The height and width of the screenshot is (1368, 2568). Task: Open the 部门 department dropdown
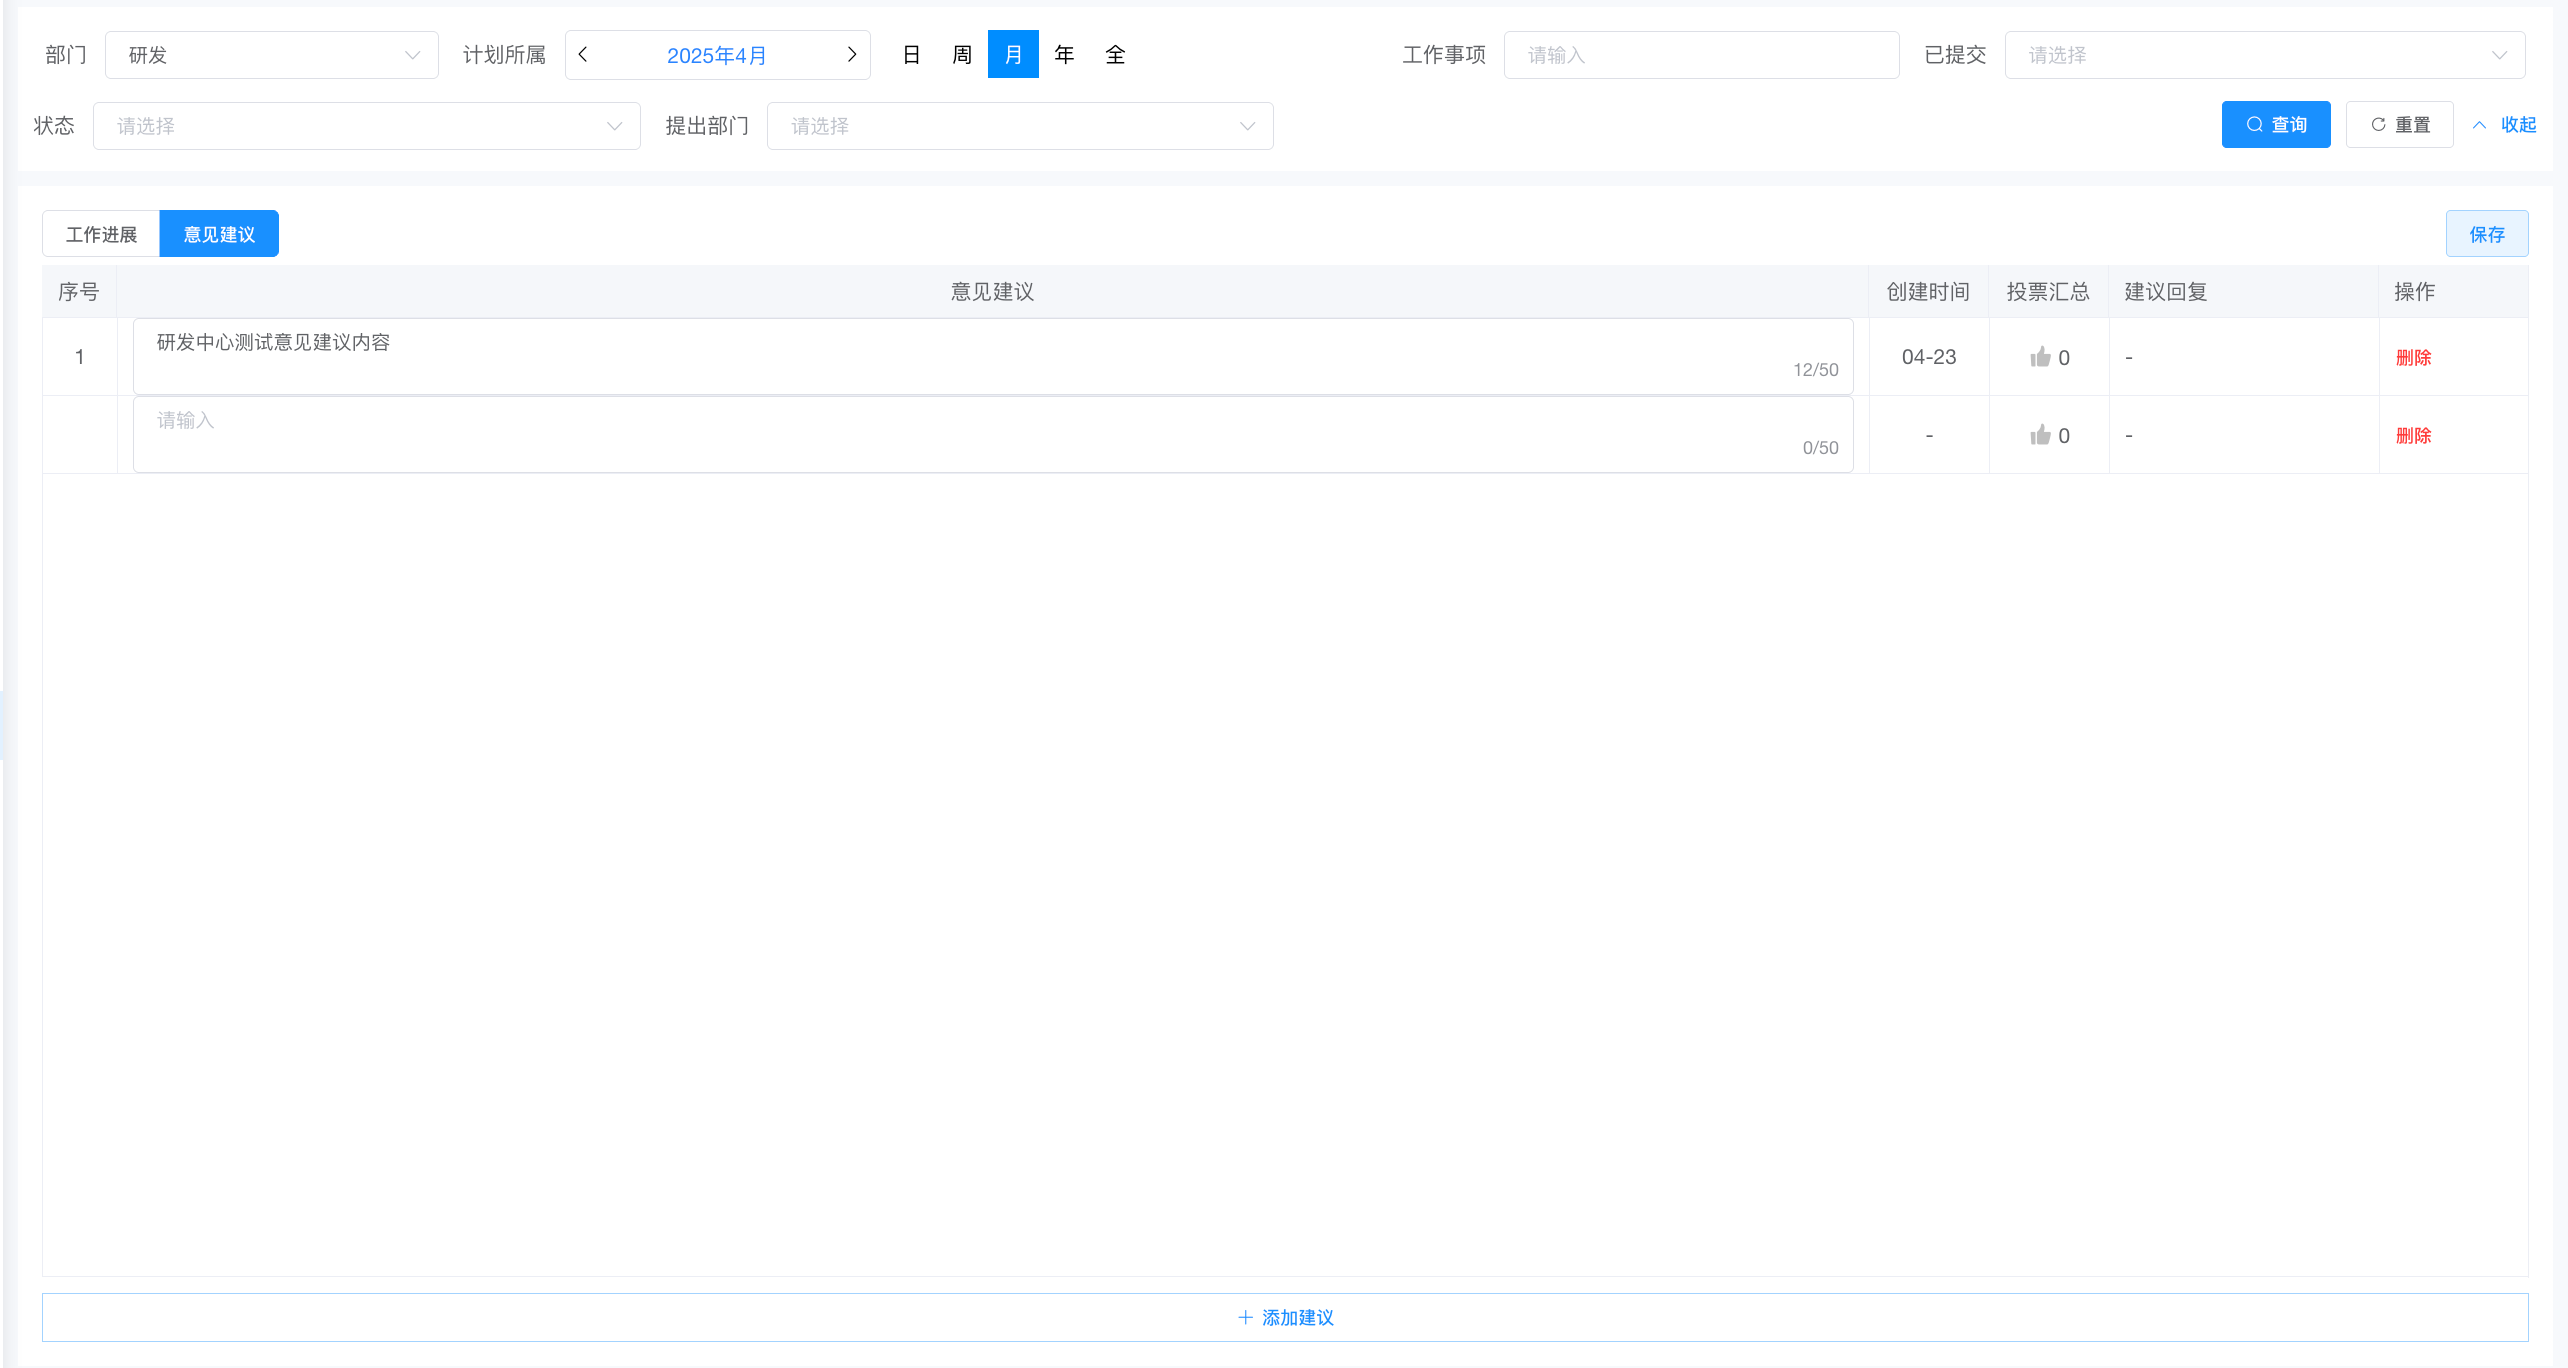coord(271,55)
